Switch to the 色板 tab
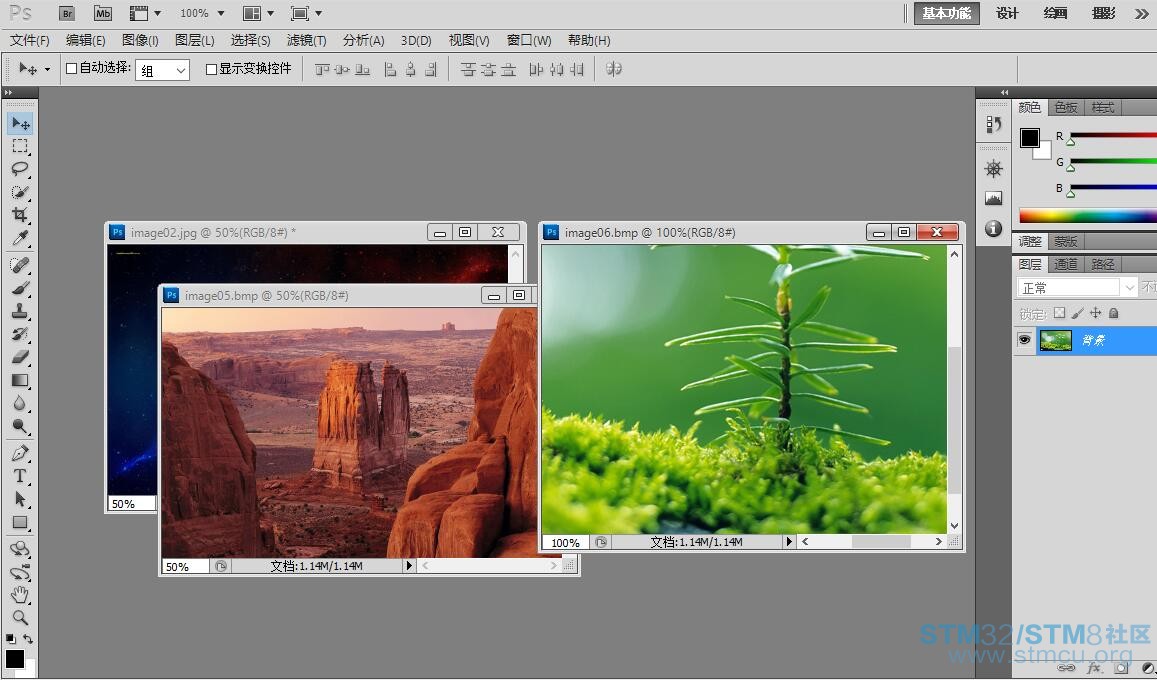 click(x=1066, y=108)
